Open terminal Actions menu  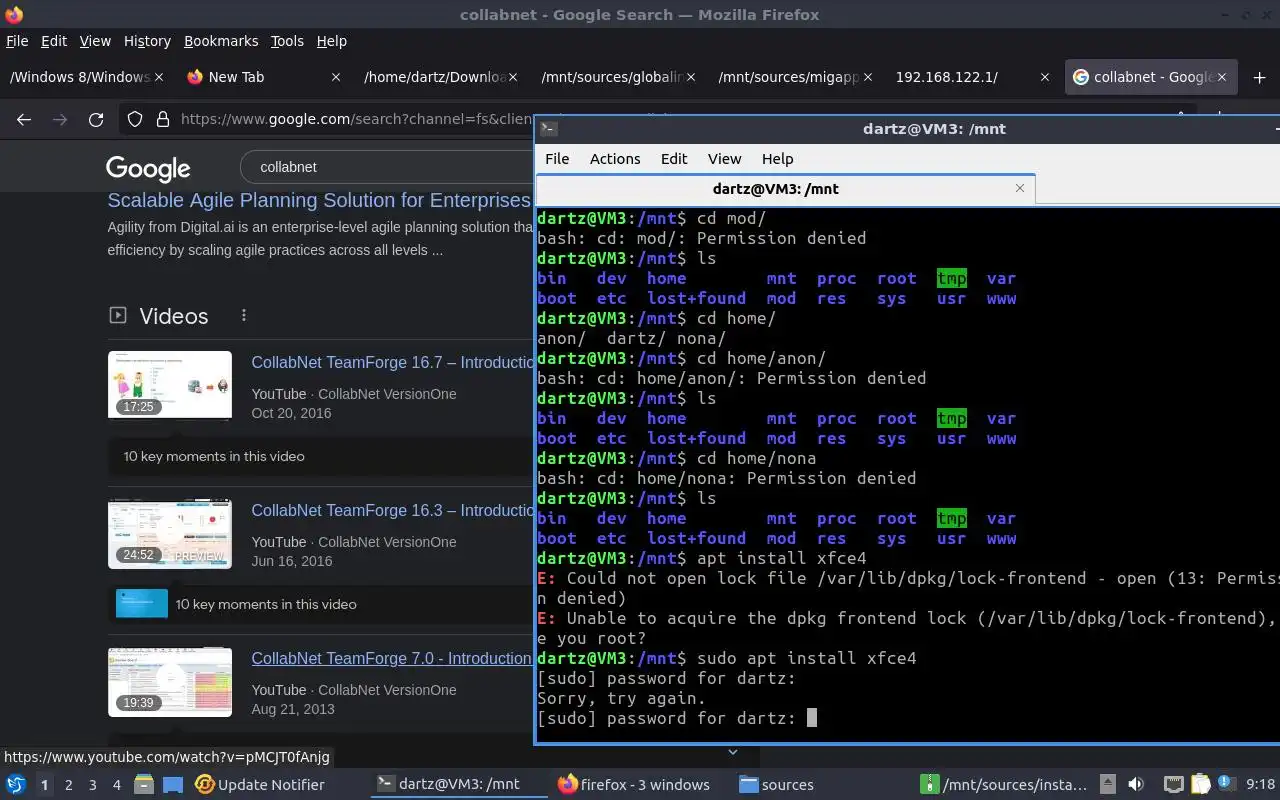[x=615, y=158]
